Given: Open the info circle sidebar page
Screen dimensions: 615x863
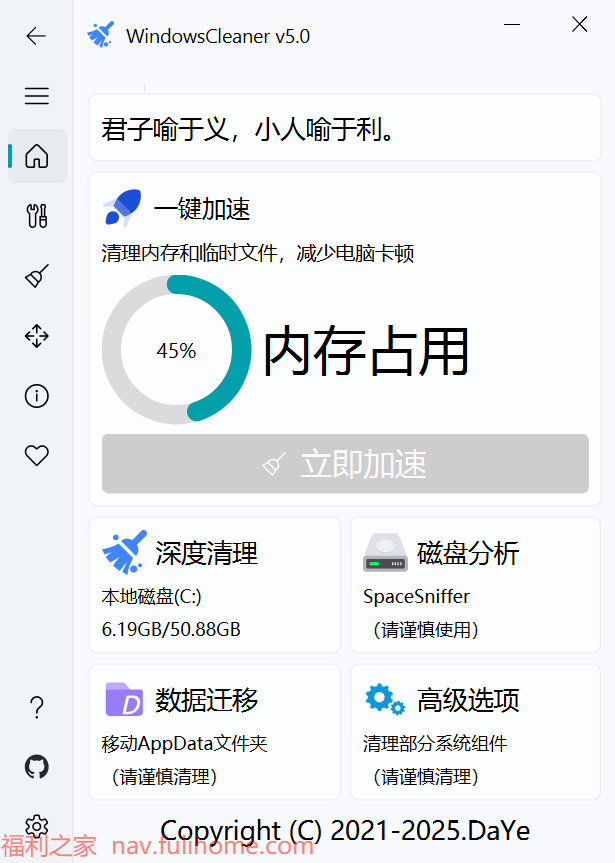Looking at the screenshot, I should tap(37, 396).
